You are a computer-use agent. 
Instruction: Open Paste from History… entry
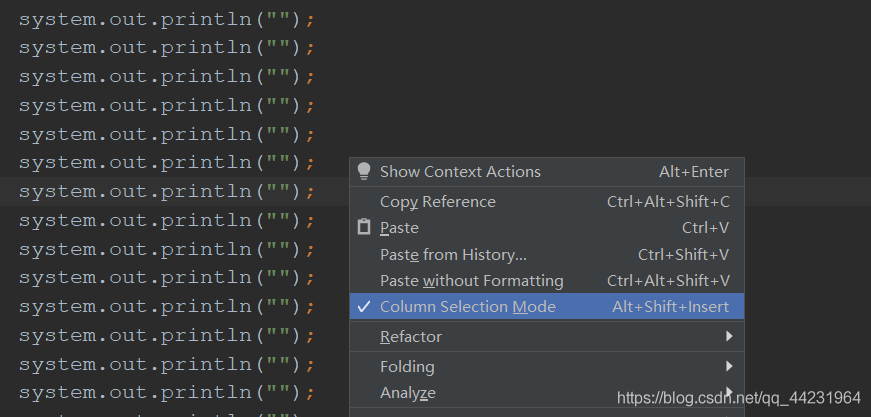453,255
